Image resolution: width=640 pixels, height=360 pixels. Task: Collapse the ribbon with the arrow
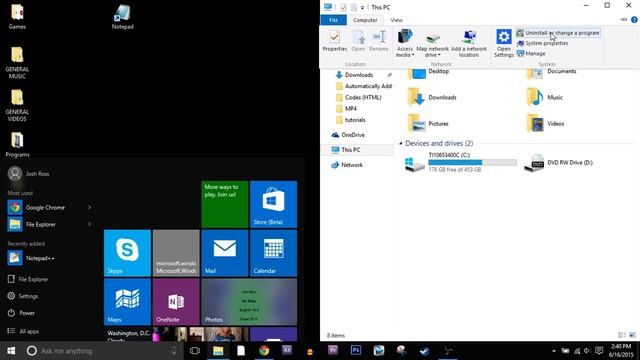pos(624,20)
